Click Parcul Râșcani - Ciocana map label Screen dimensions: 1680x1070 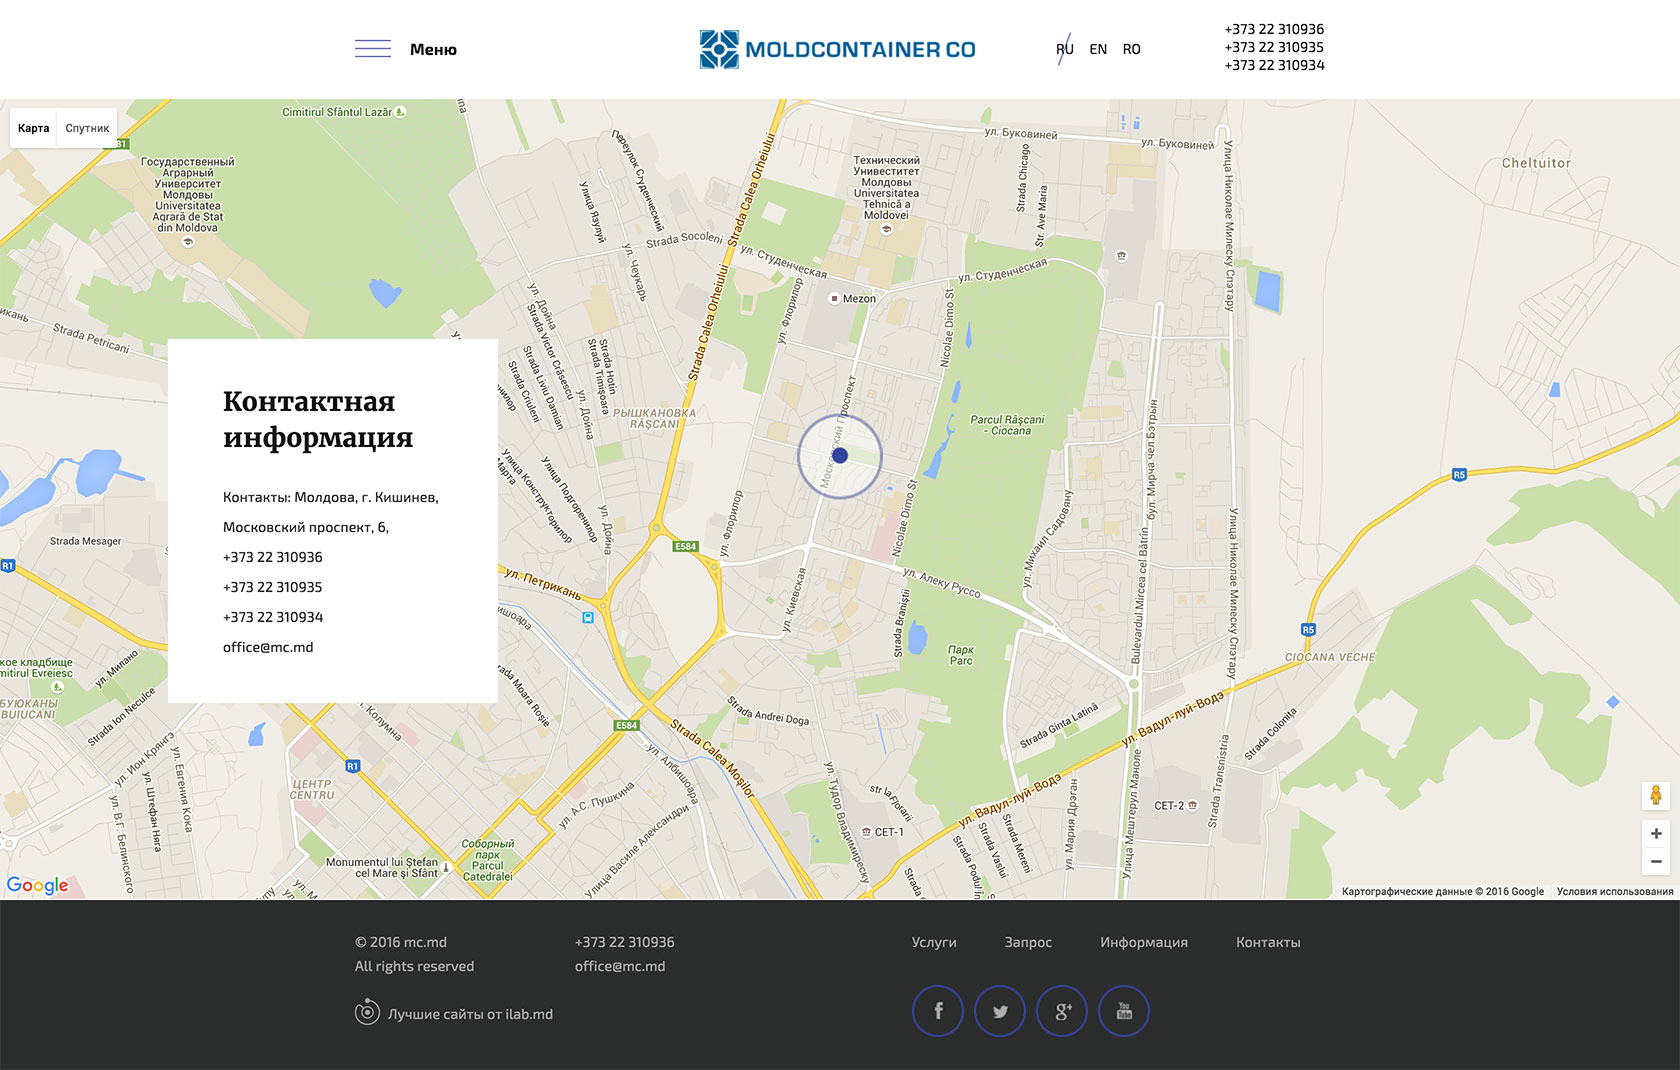[x=1007, y=425]
